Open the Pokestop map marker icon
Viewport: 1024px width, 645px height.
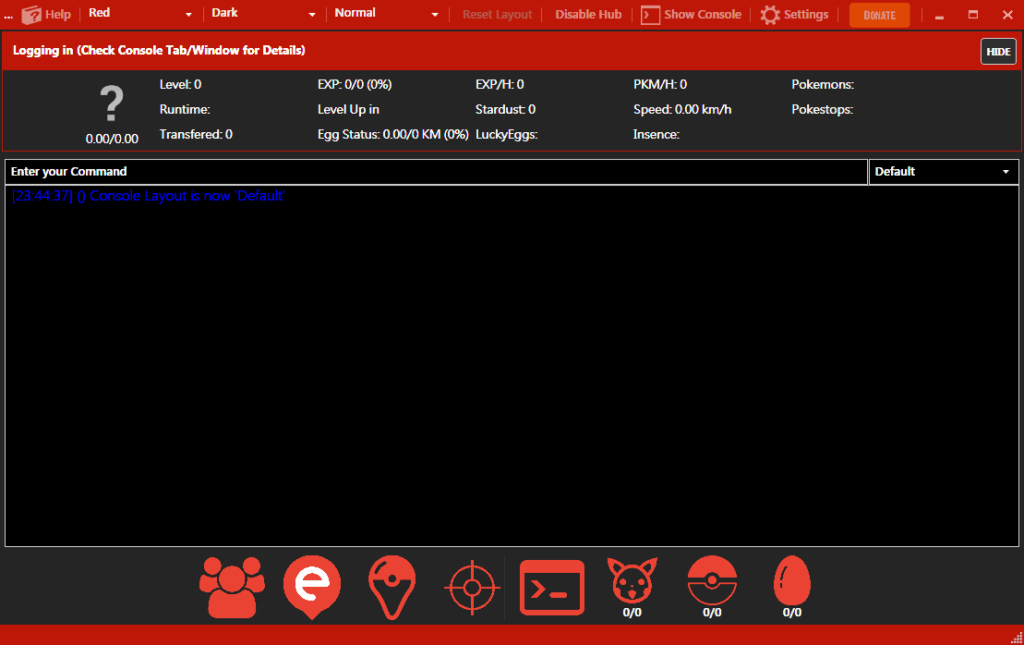tap(391, 586)
